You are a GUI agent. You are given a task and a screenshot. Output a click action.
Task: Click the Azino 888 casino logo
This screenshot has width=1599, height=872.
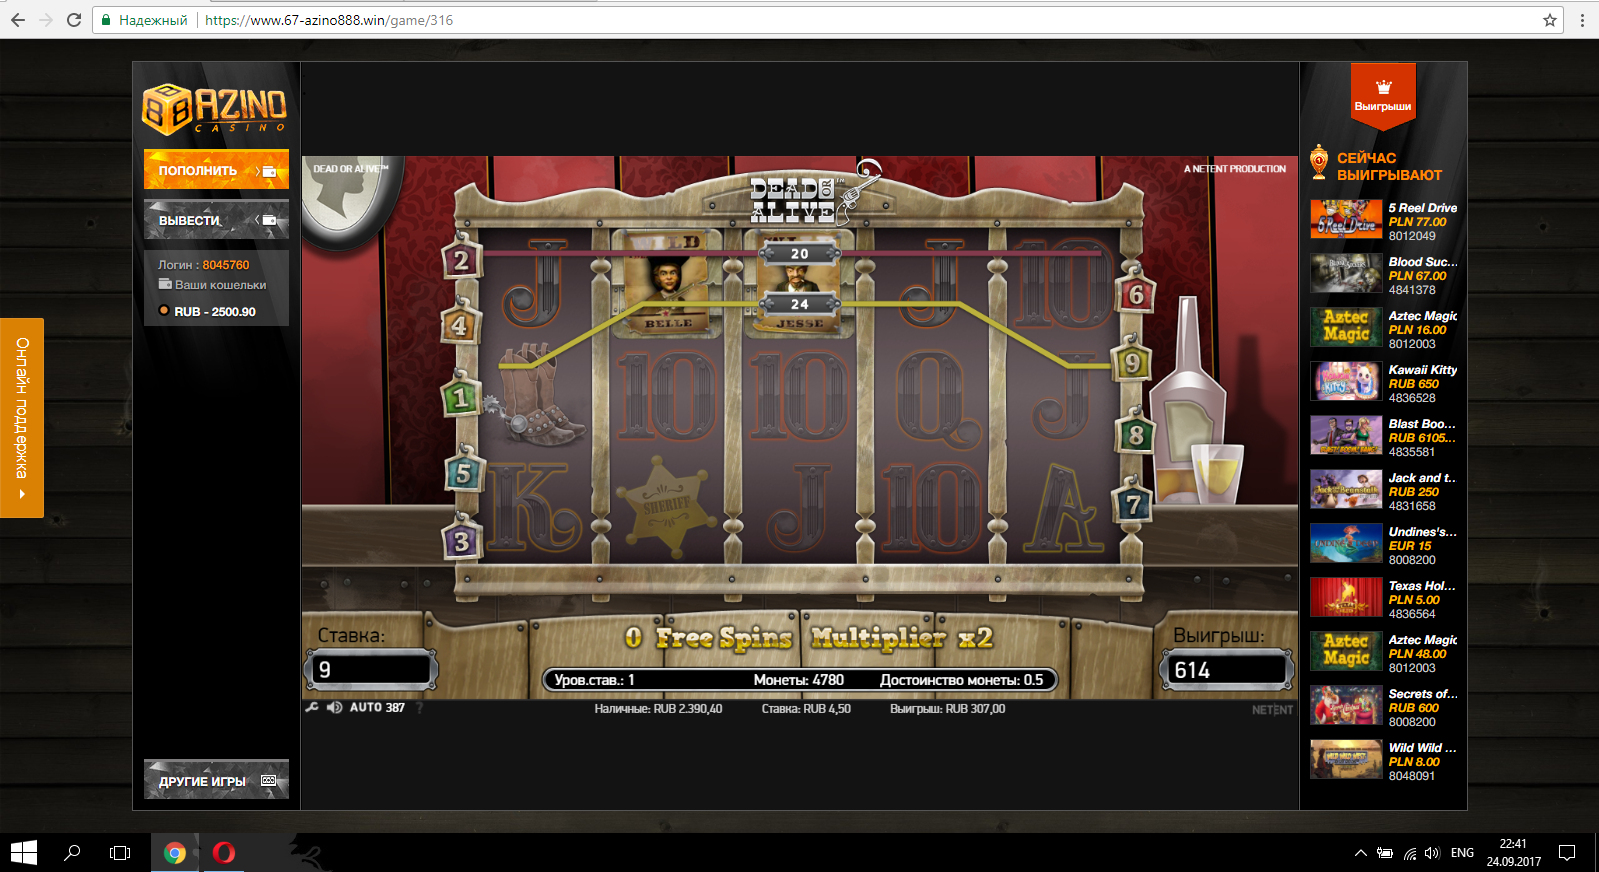point(215,108)
